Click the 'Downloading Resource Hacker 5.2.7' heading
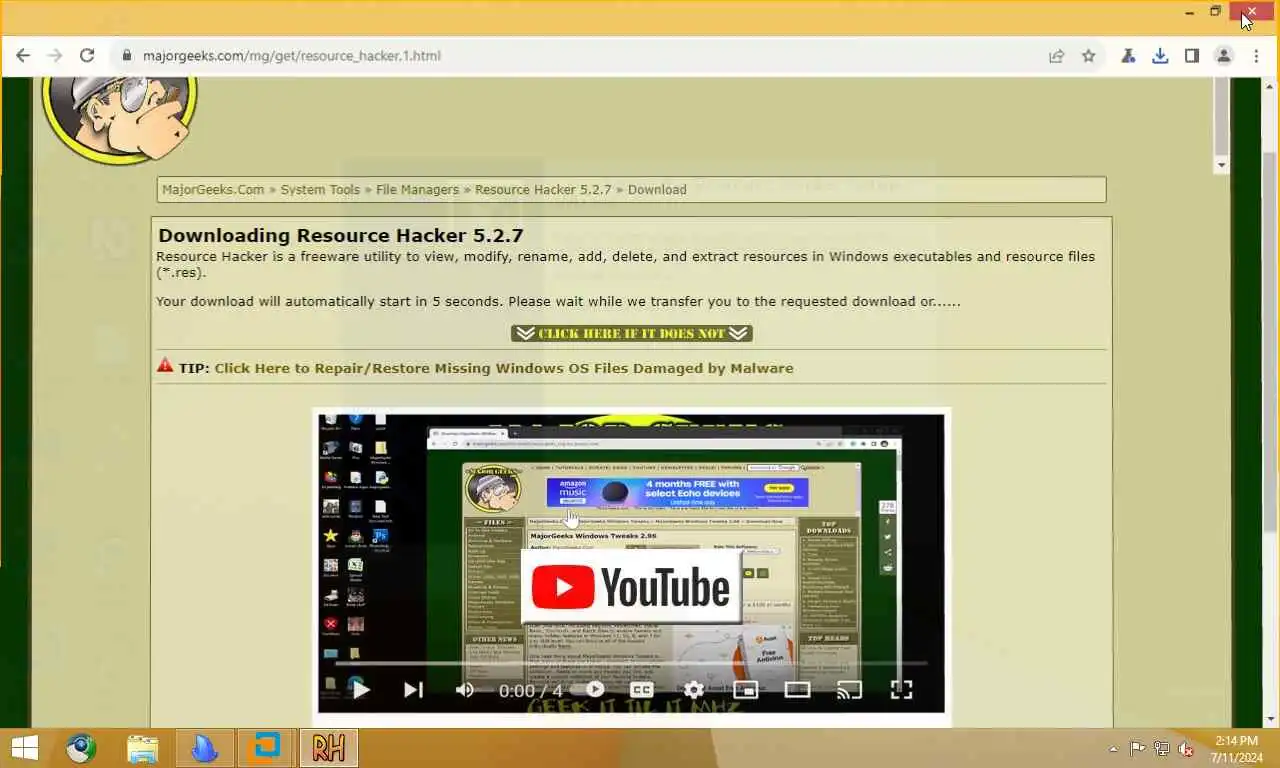The image size is (1280, 768). 341,236
